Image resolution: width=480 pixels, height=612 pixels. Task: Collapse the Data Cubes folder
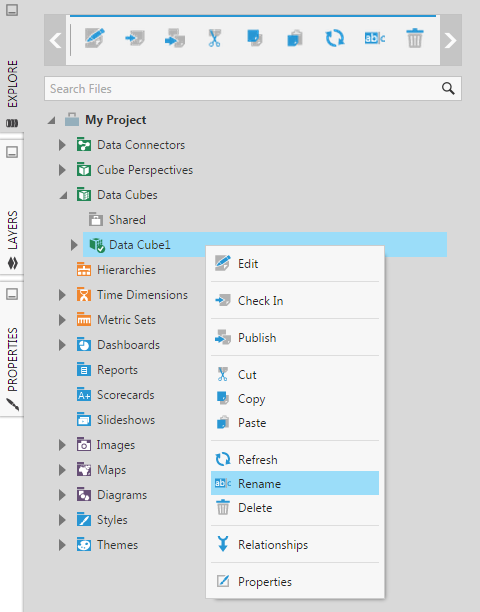coord(63,195)
